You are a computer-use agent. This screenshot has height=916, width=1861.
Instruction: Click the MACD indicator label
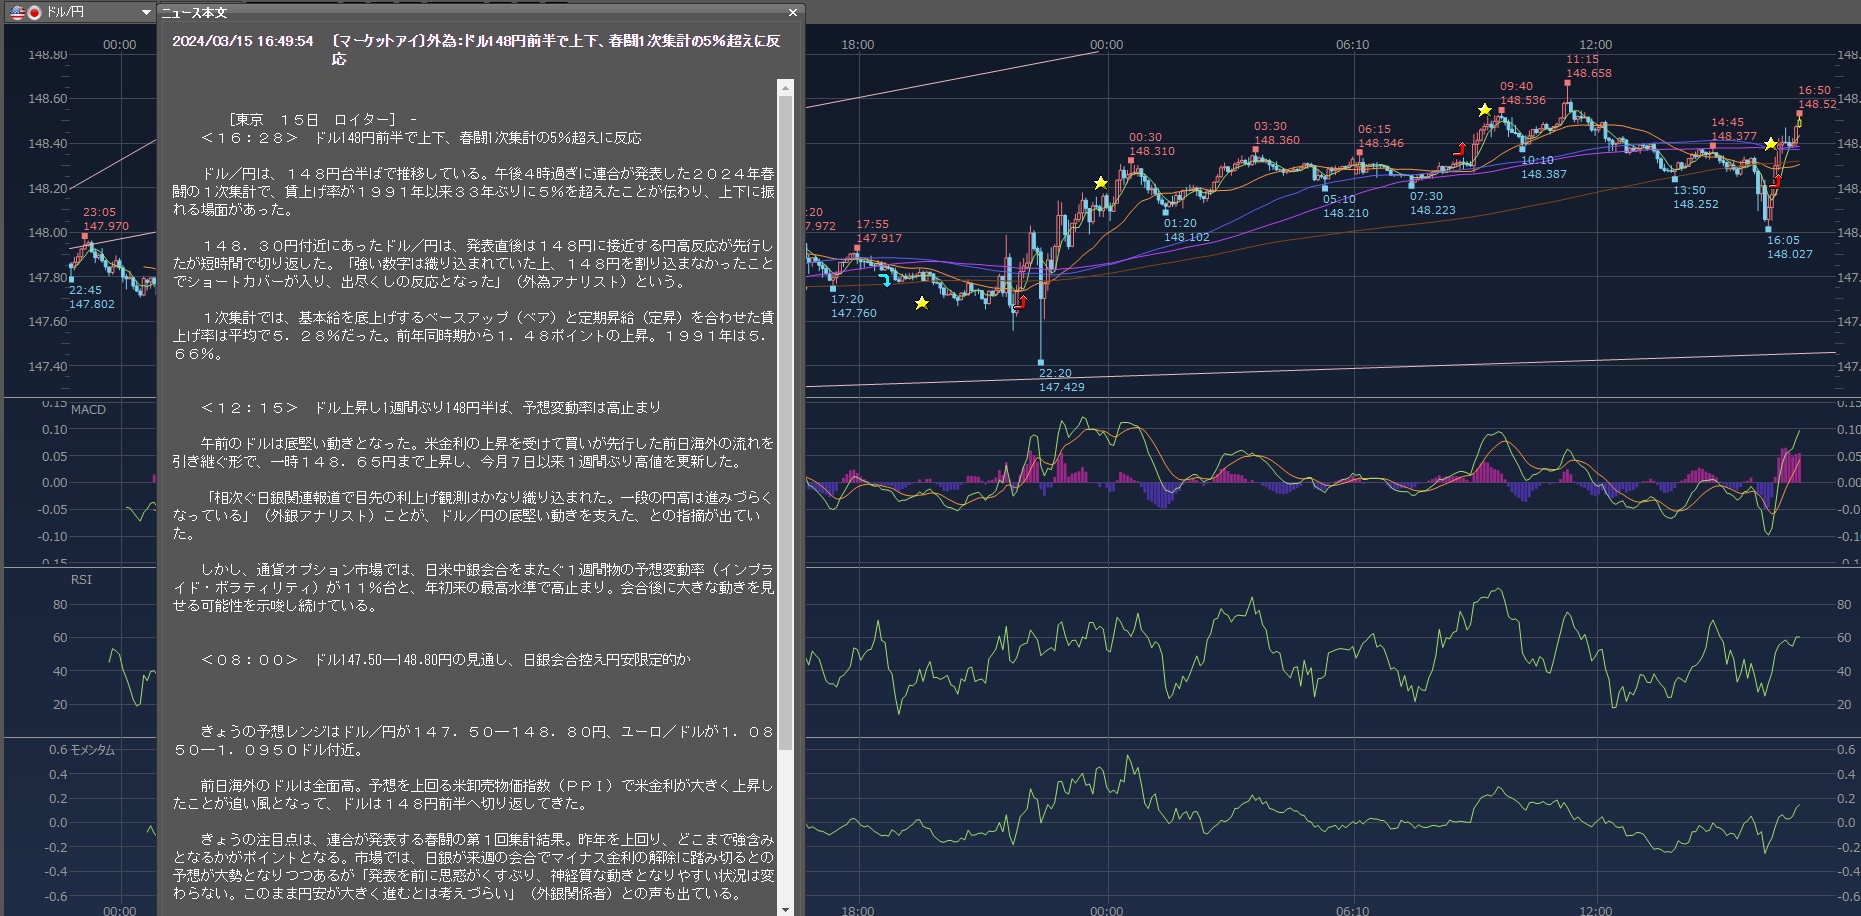(88, 410)
